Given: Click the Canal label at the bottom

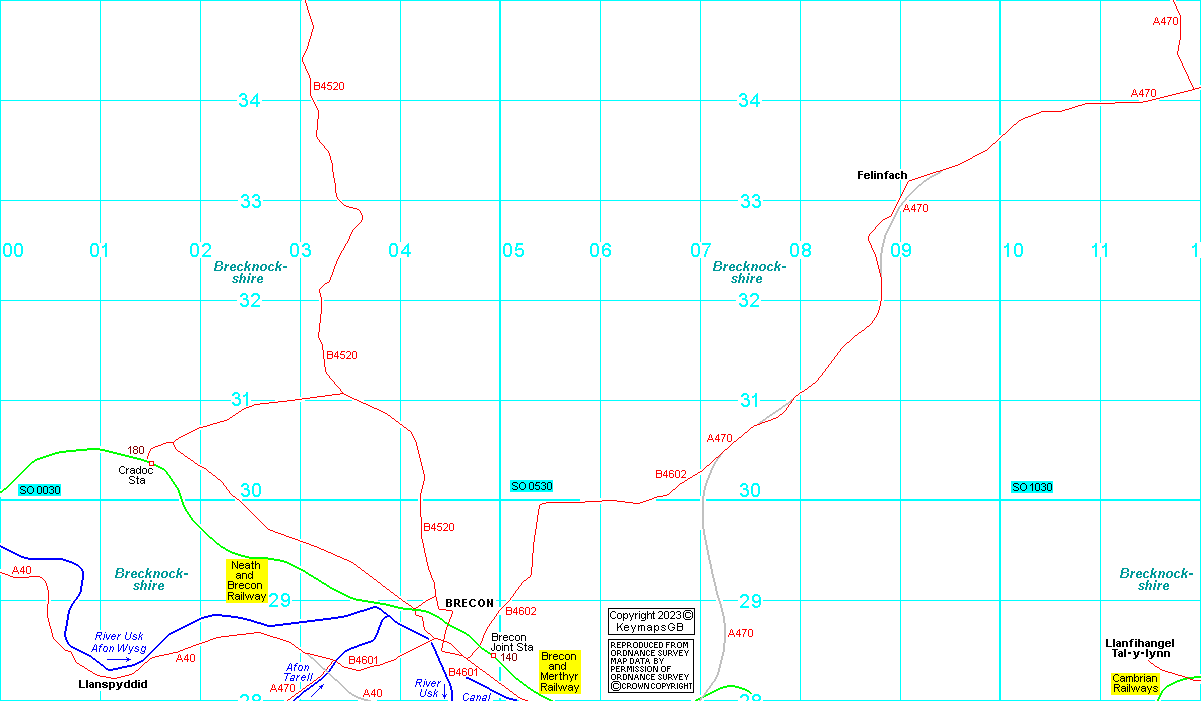Looking at the screenshot, I should coord(476,697).
